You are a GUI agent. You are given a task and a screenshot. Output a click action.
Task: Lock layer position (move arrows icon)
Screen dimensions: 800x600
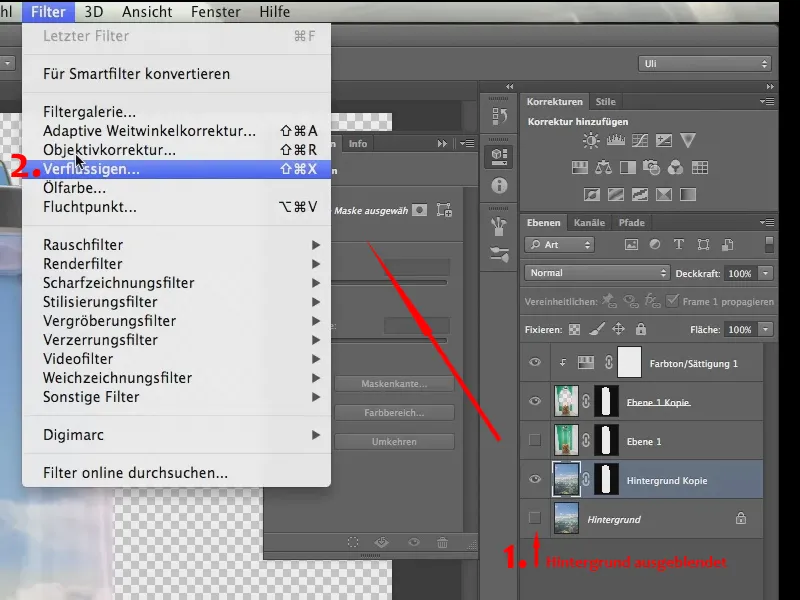[x=618, y=329]
